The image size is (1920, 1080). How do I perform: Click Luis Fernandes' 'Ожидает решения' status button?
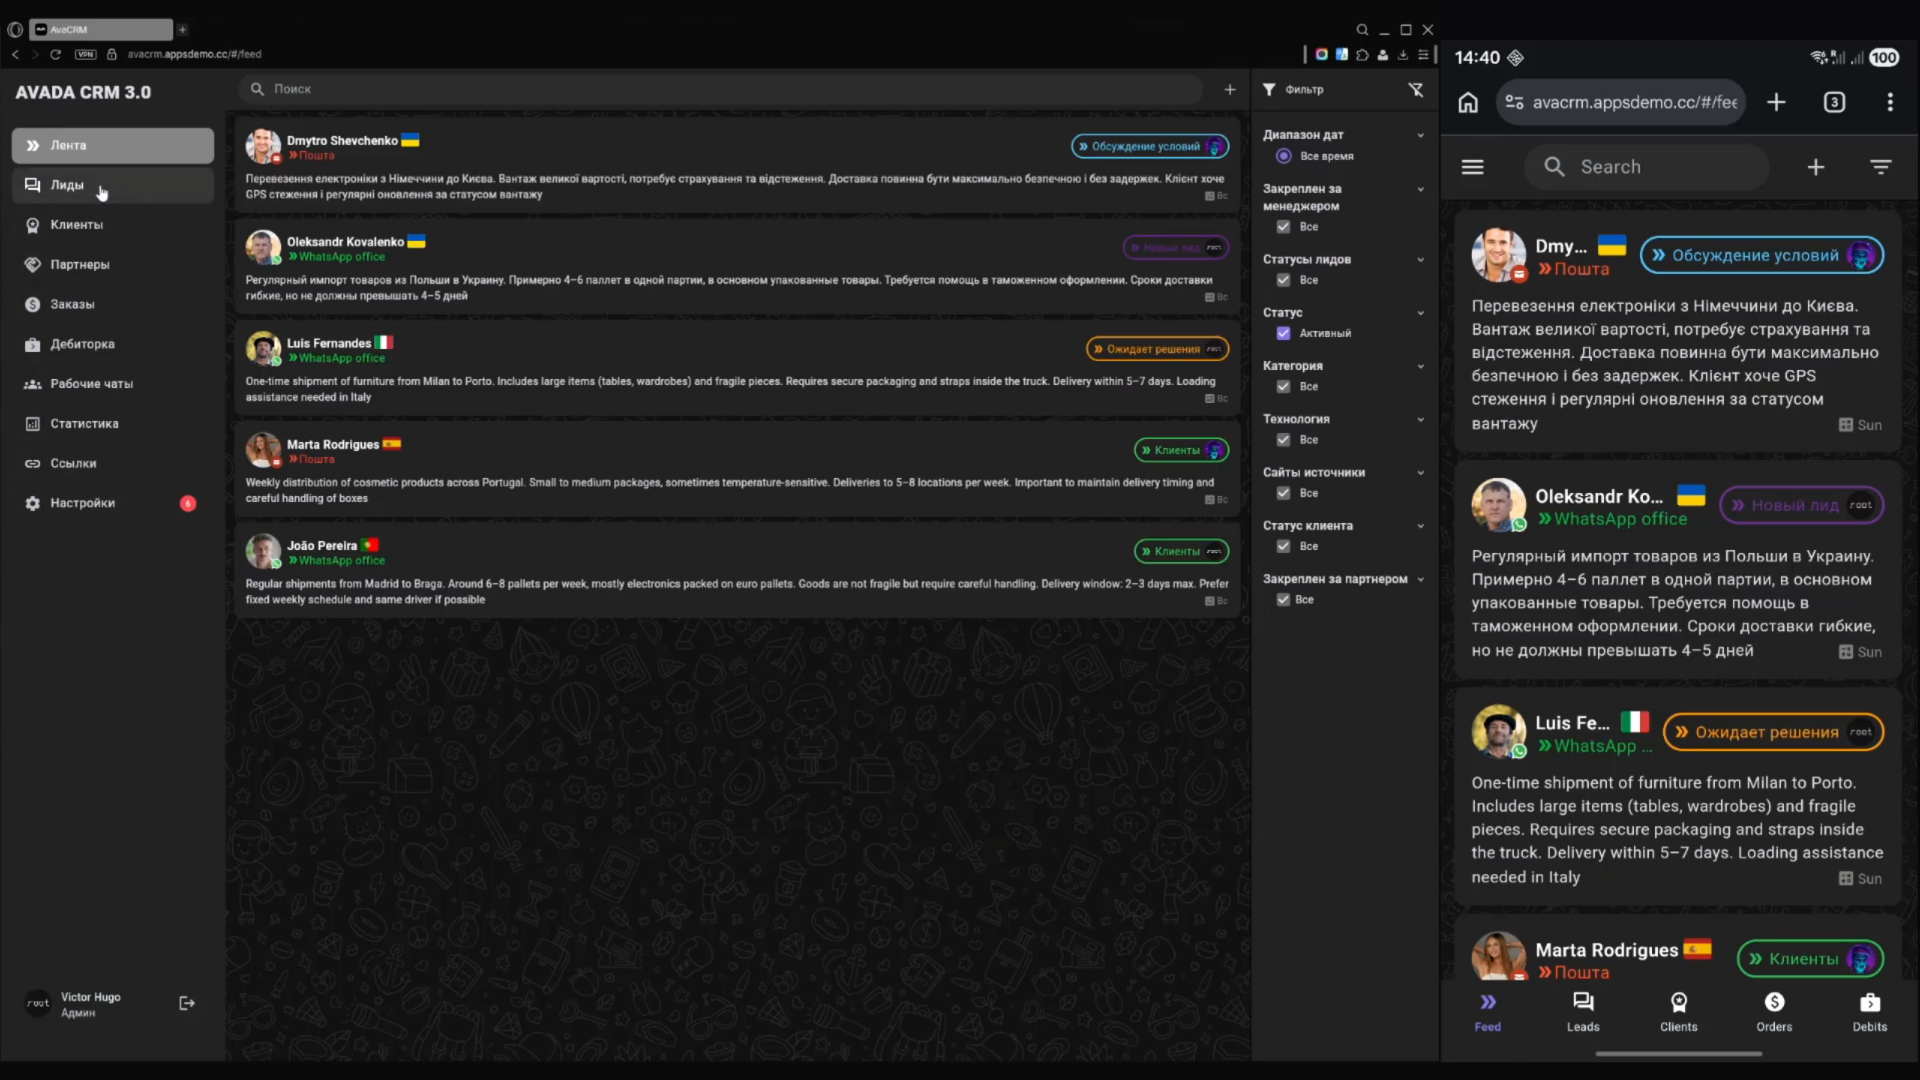tap(1156, 349)
